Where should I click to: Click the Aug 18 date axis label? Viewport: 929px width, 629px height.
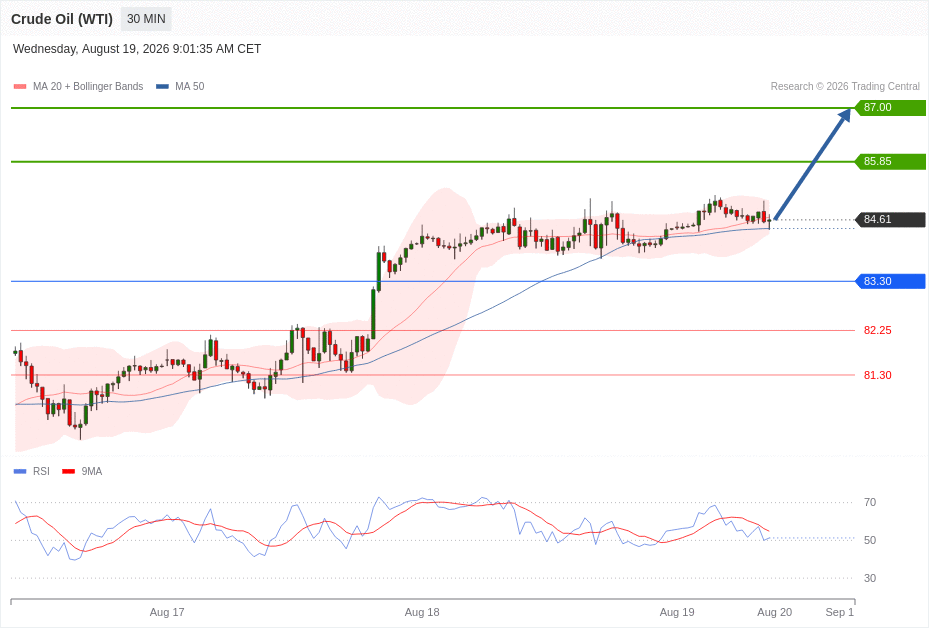[422, 612]
